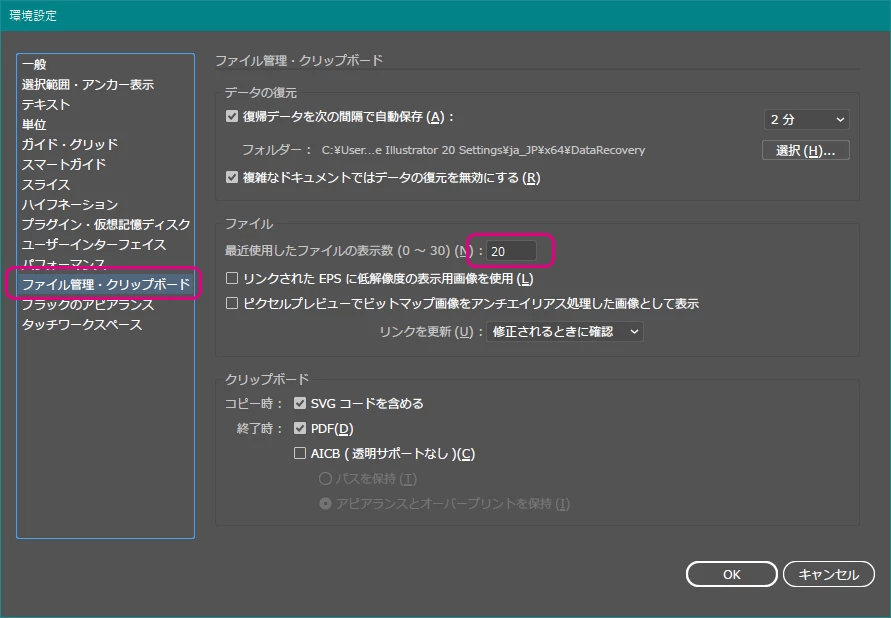Click the recent files count field
The width and height of the screenshot is (891, 618).
click(511, 250)
